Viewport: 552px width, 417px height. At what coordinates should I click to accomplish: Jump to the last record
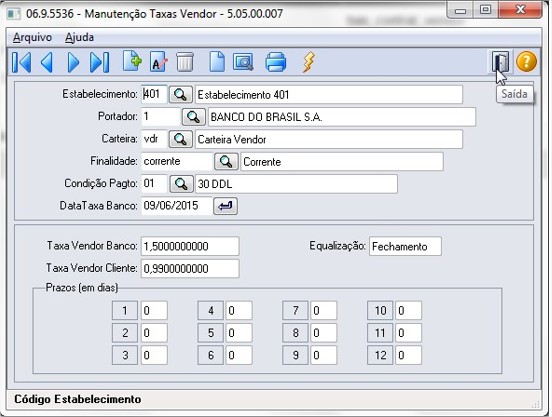pos(99,62)
